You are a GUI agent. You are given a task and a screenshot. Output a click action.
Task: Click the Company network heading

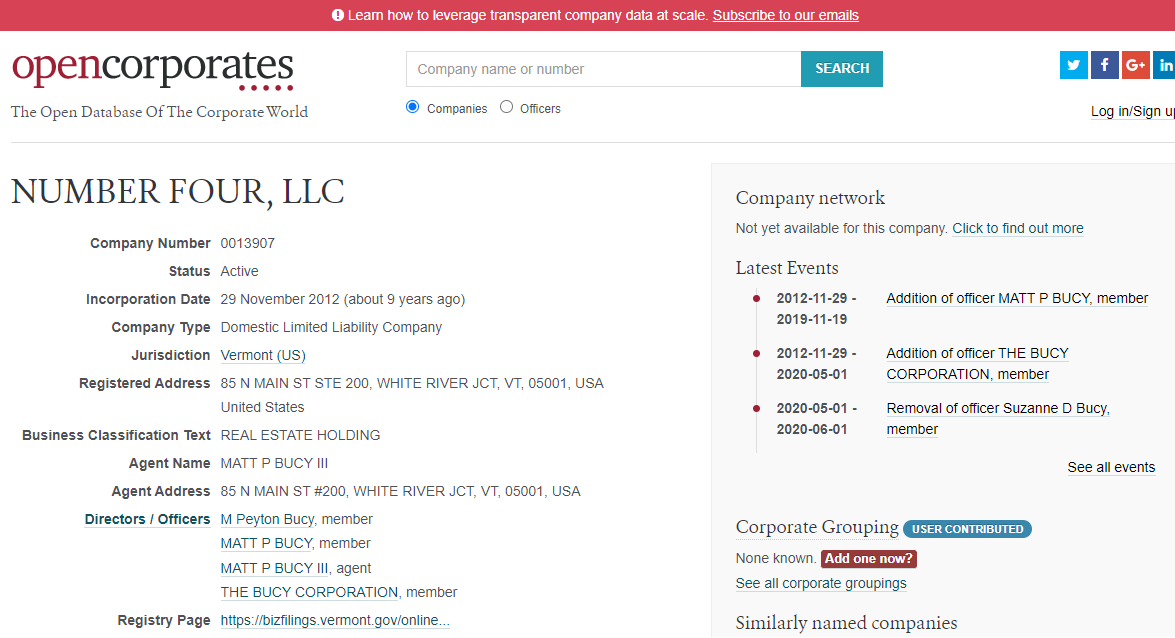point(810,198)
